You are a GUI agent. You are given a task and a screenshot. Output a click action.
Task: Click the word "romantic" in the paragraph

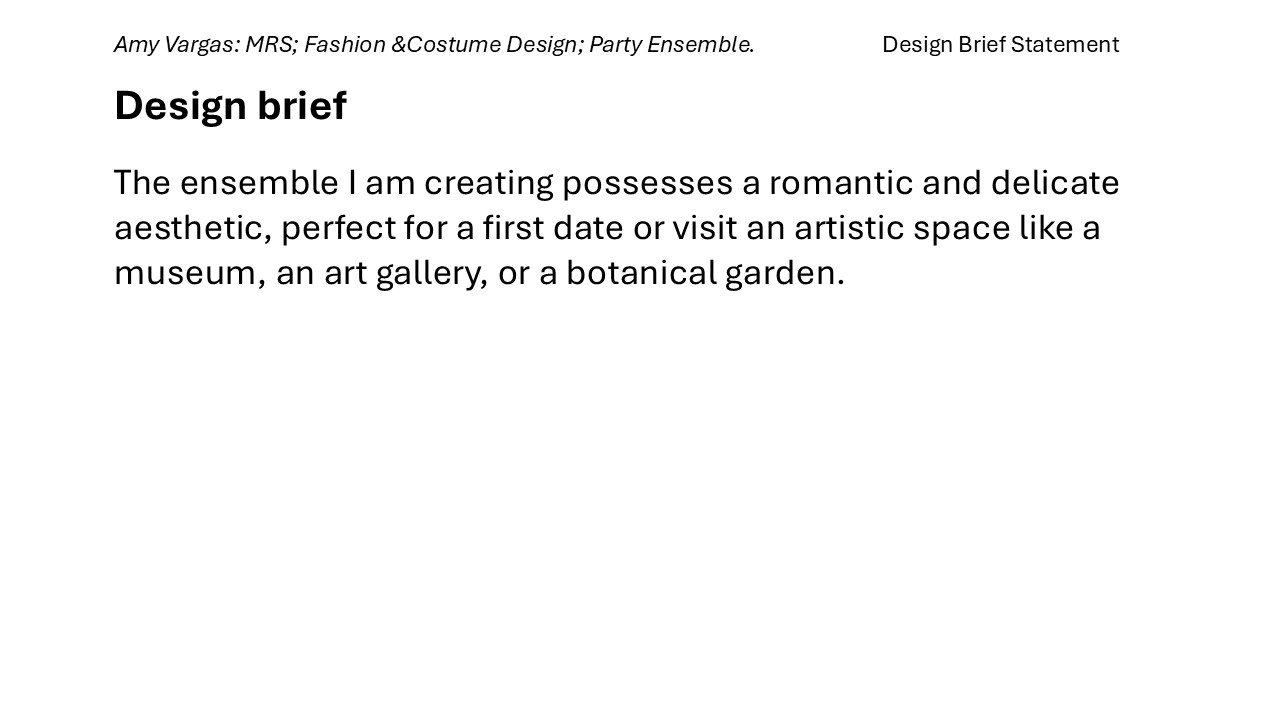click(x=840, y=183)
